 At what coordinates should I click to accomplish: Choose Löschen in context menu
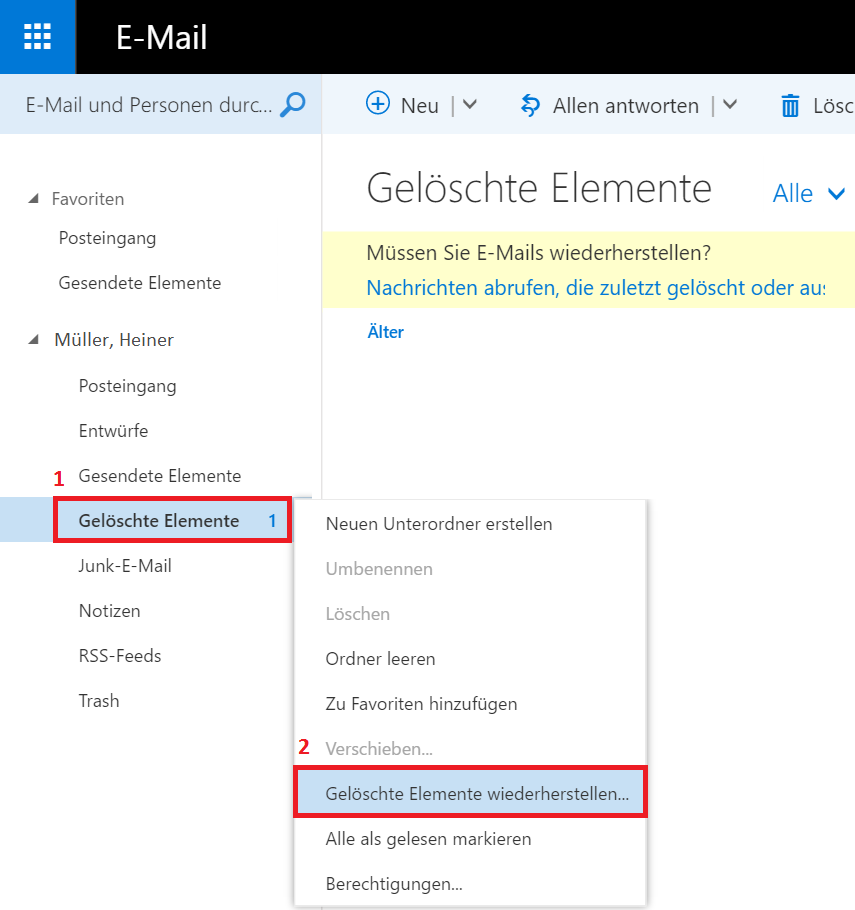click(470, 614)
